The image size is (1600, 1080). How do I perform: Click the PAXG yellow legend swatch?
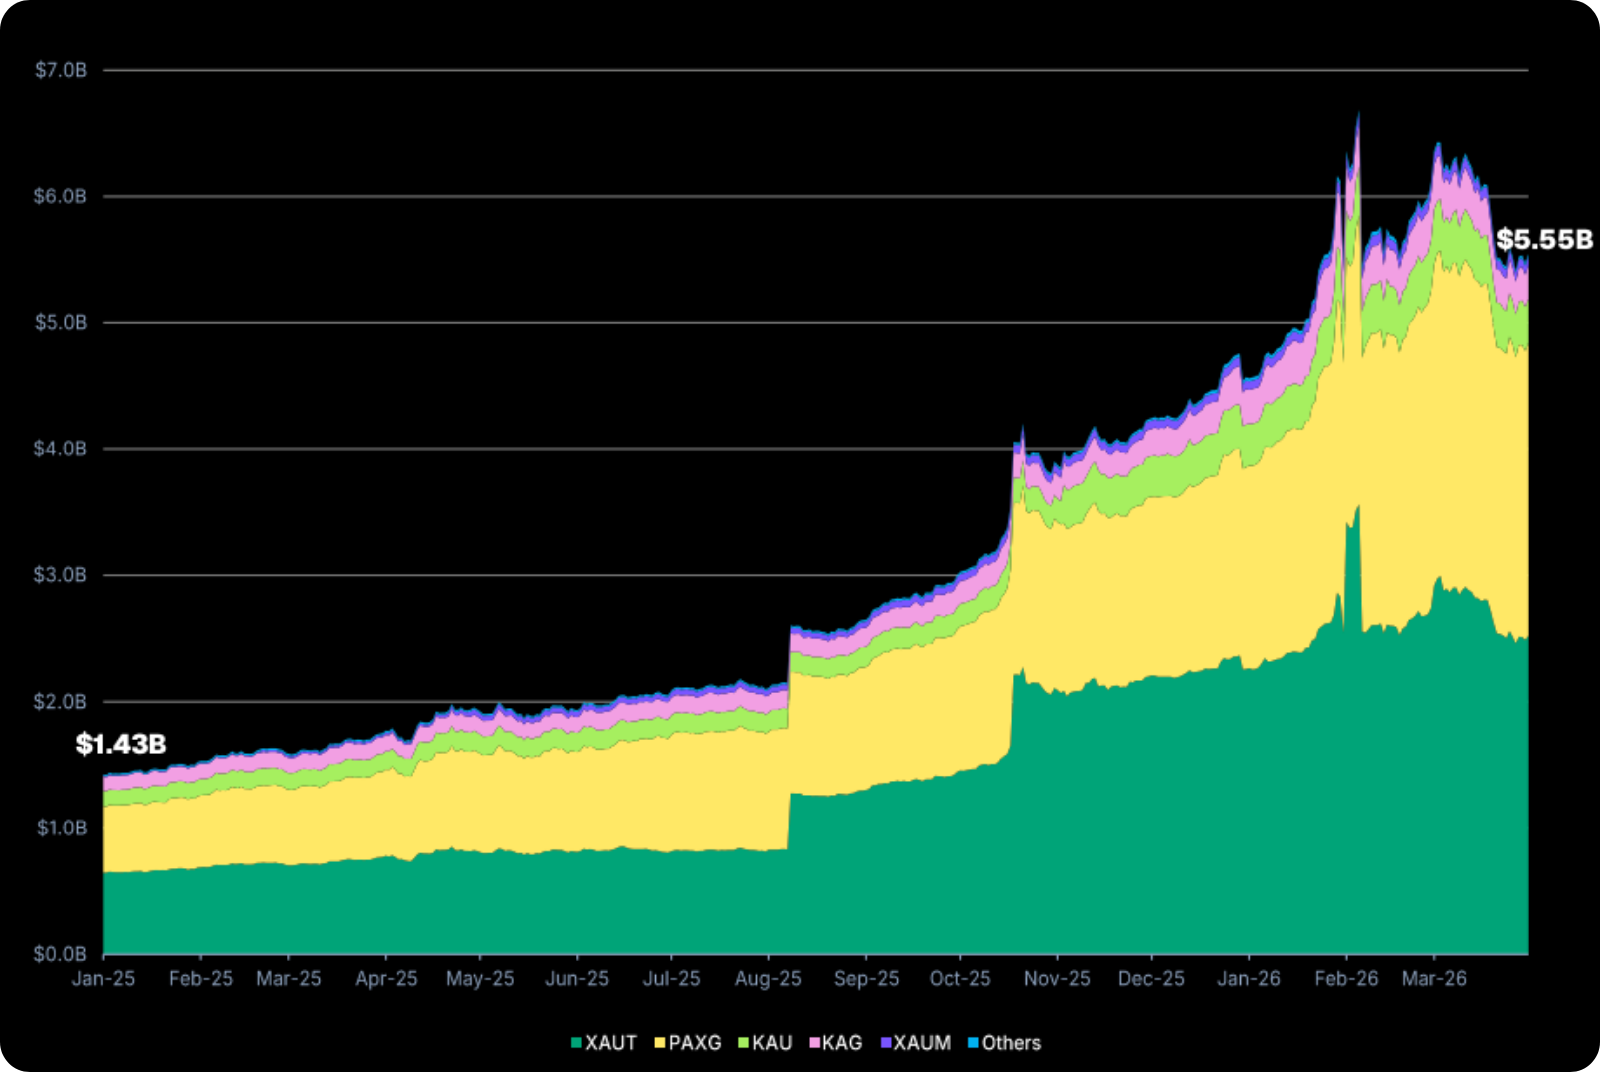pos(660,1043)
